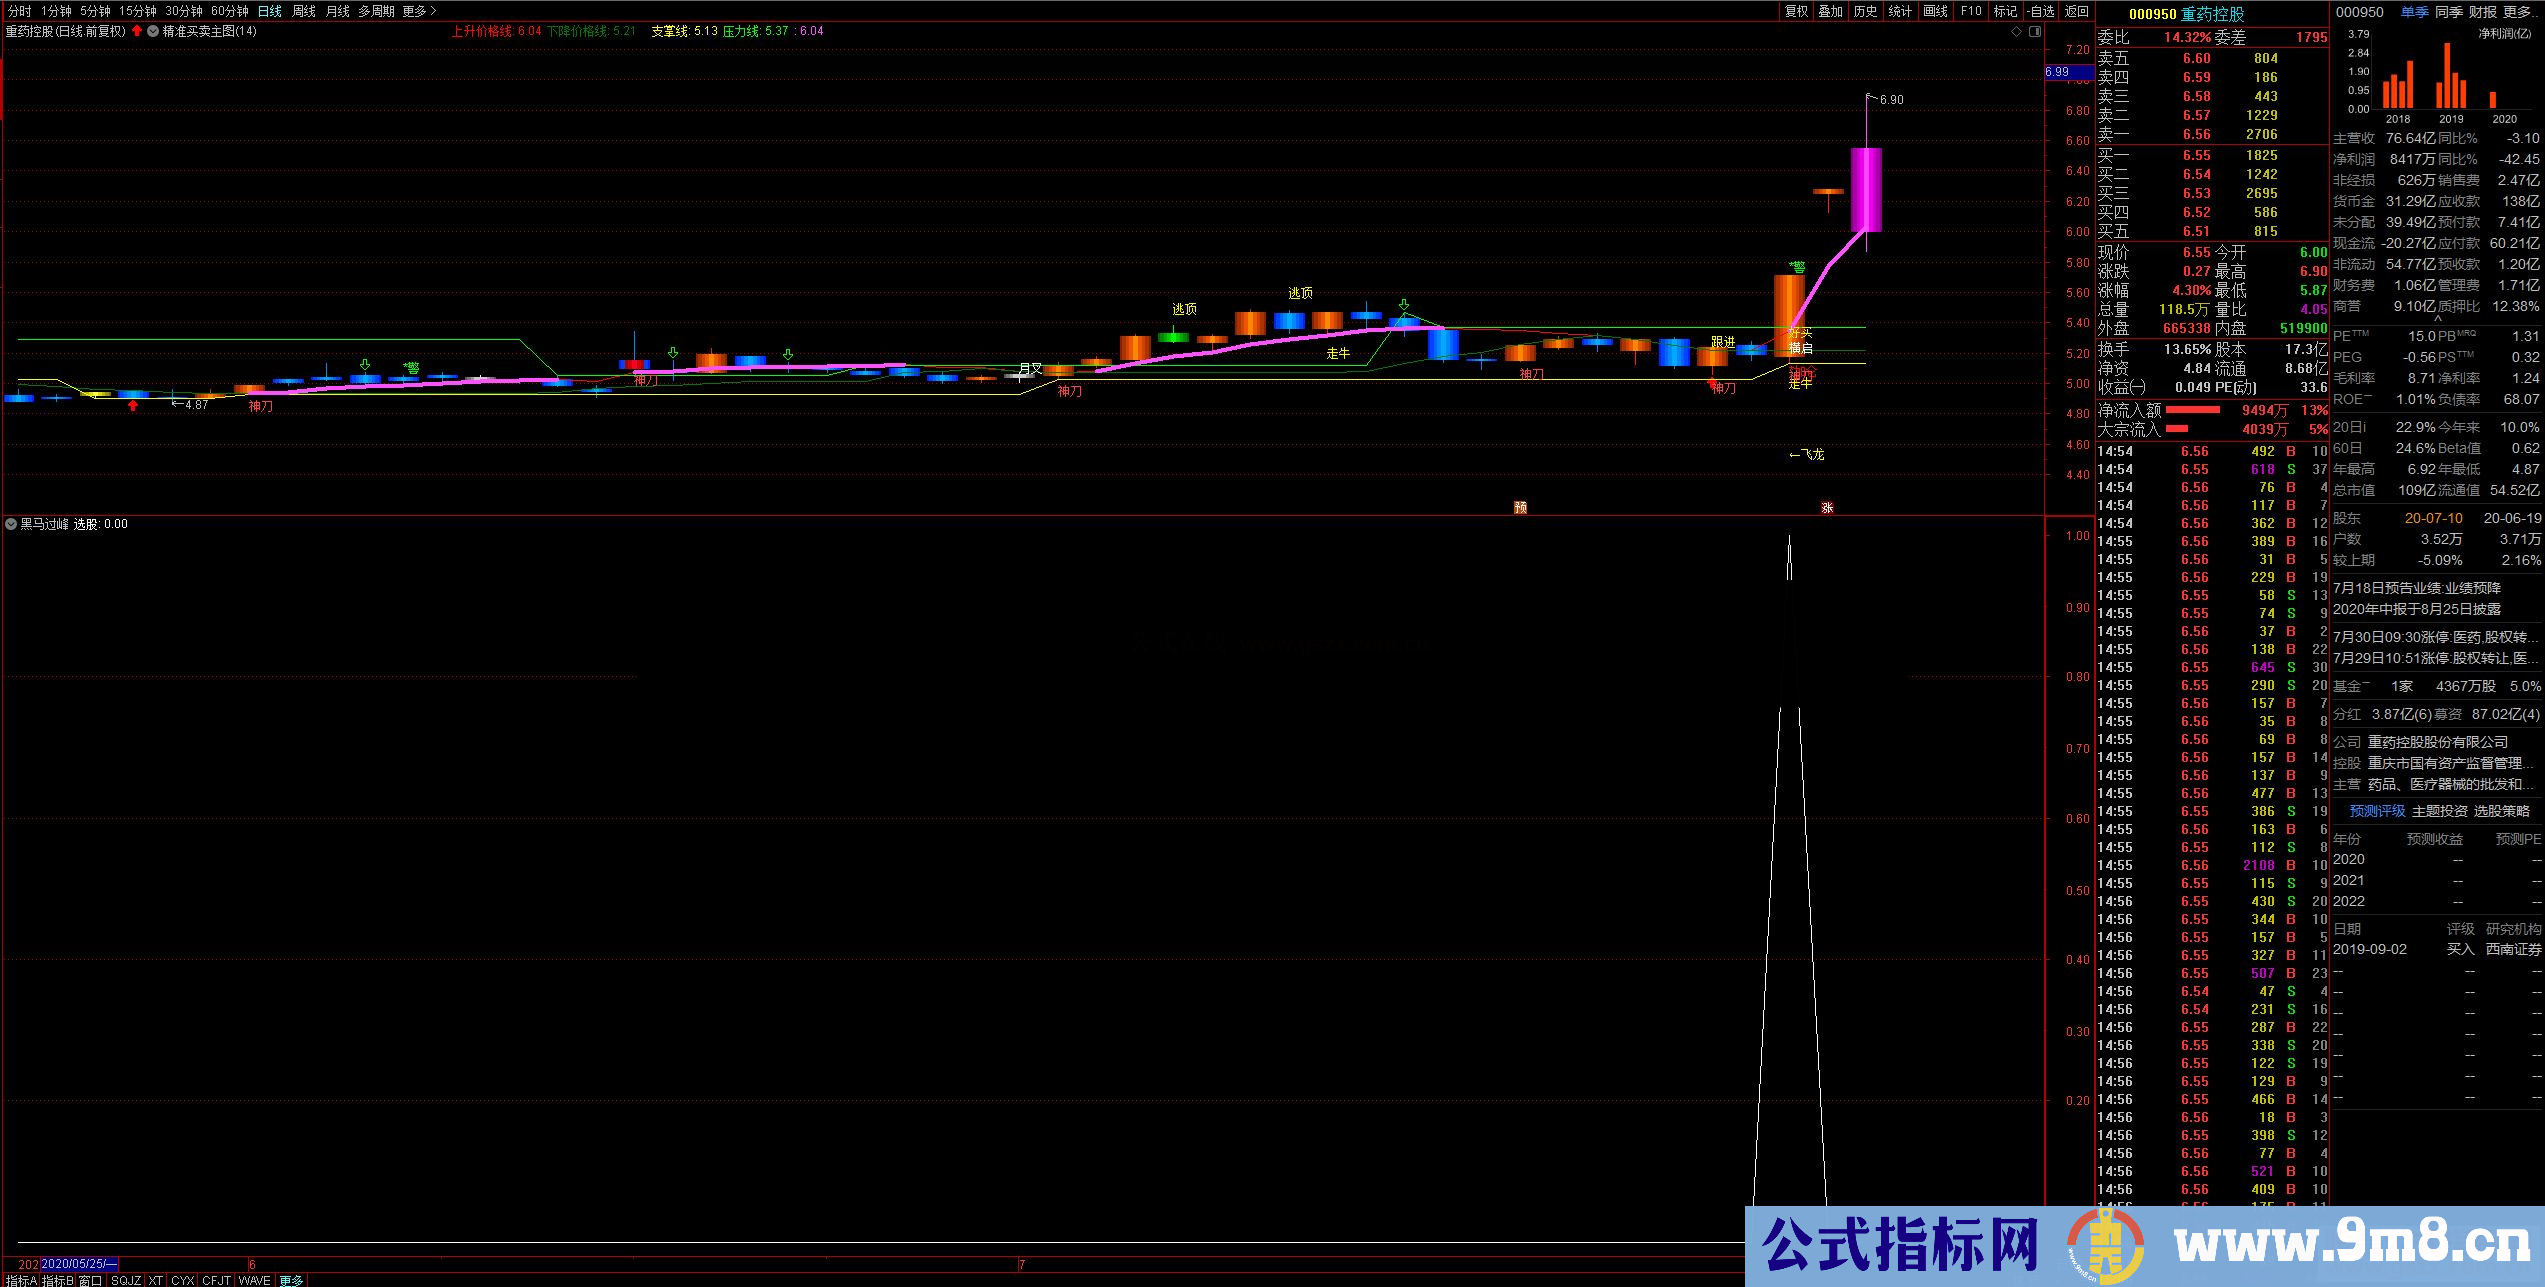Open the 黑马过峰 indicator dropdown circle

12,524
